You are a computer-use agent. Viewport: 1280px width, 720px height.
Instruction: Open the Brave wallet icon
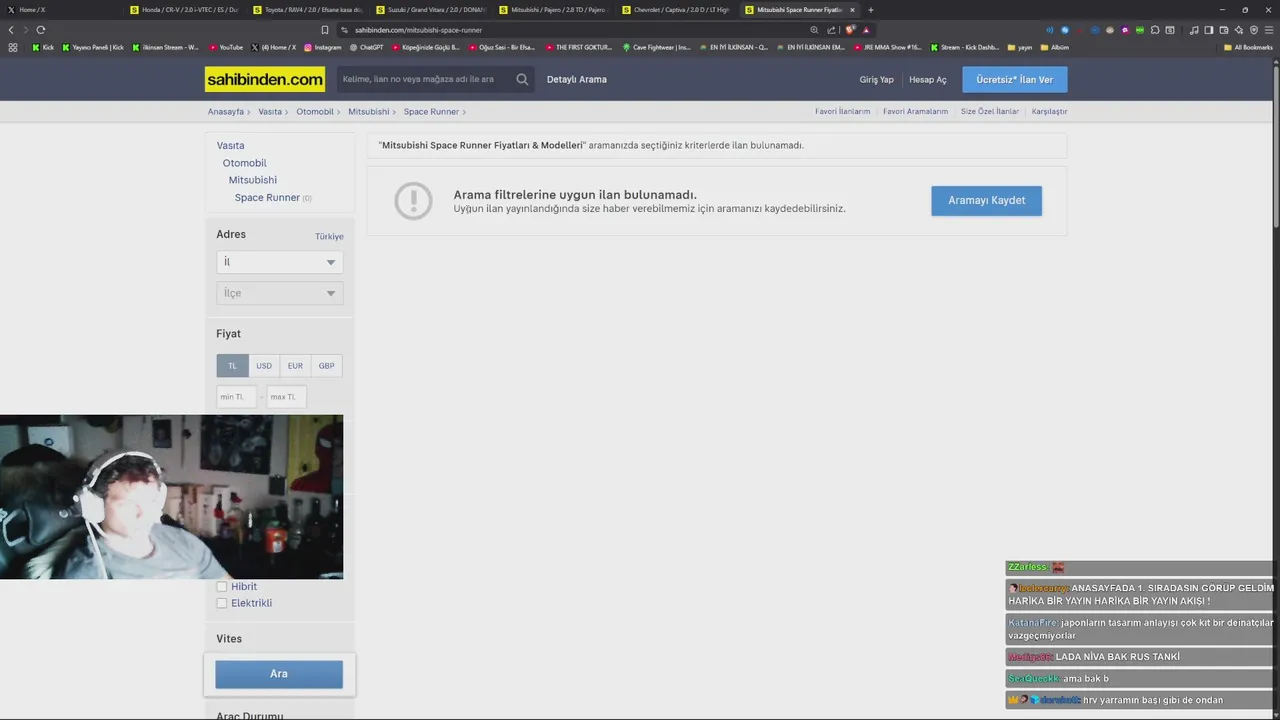pyautogui.click(x=1224, y=30)
